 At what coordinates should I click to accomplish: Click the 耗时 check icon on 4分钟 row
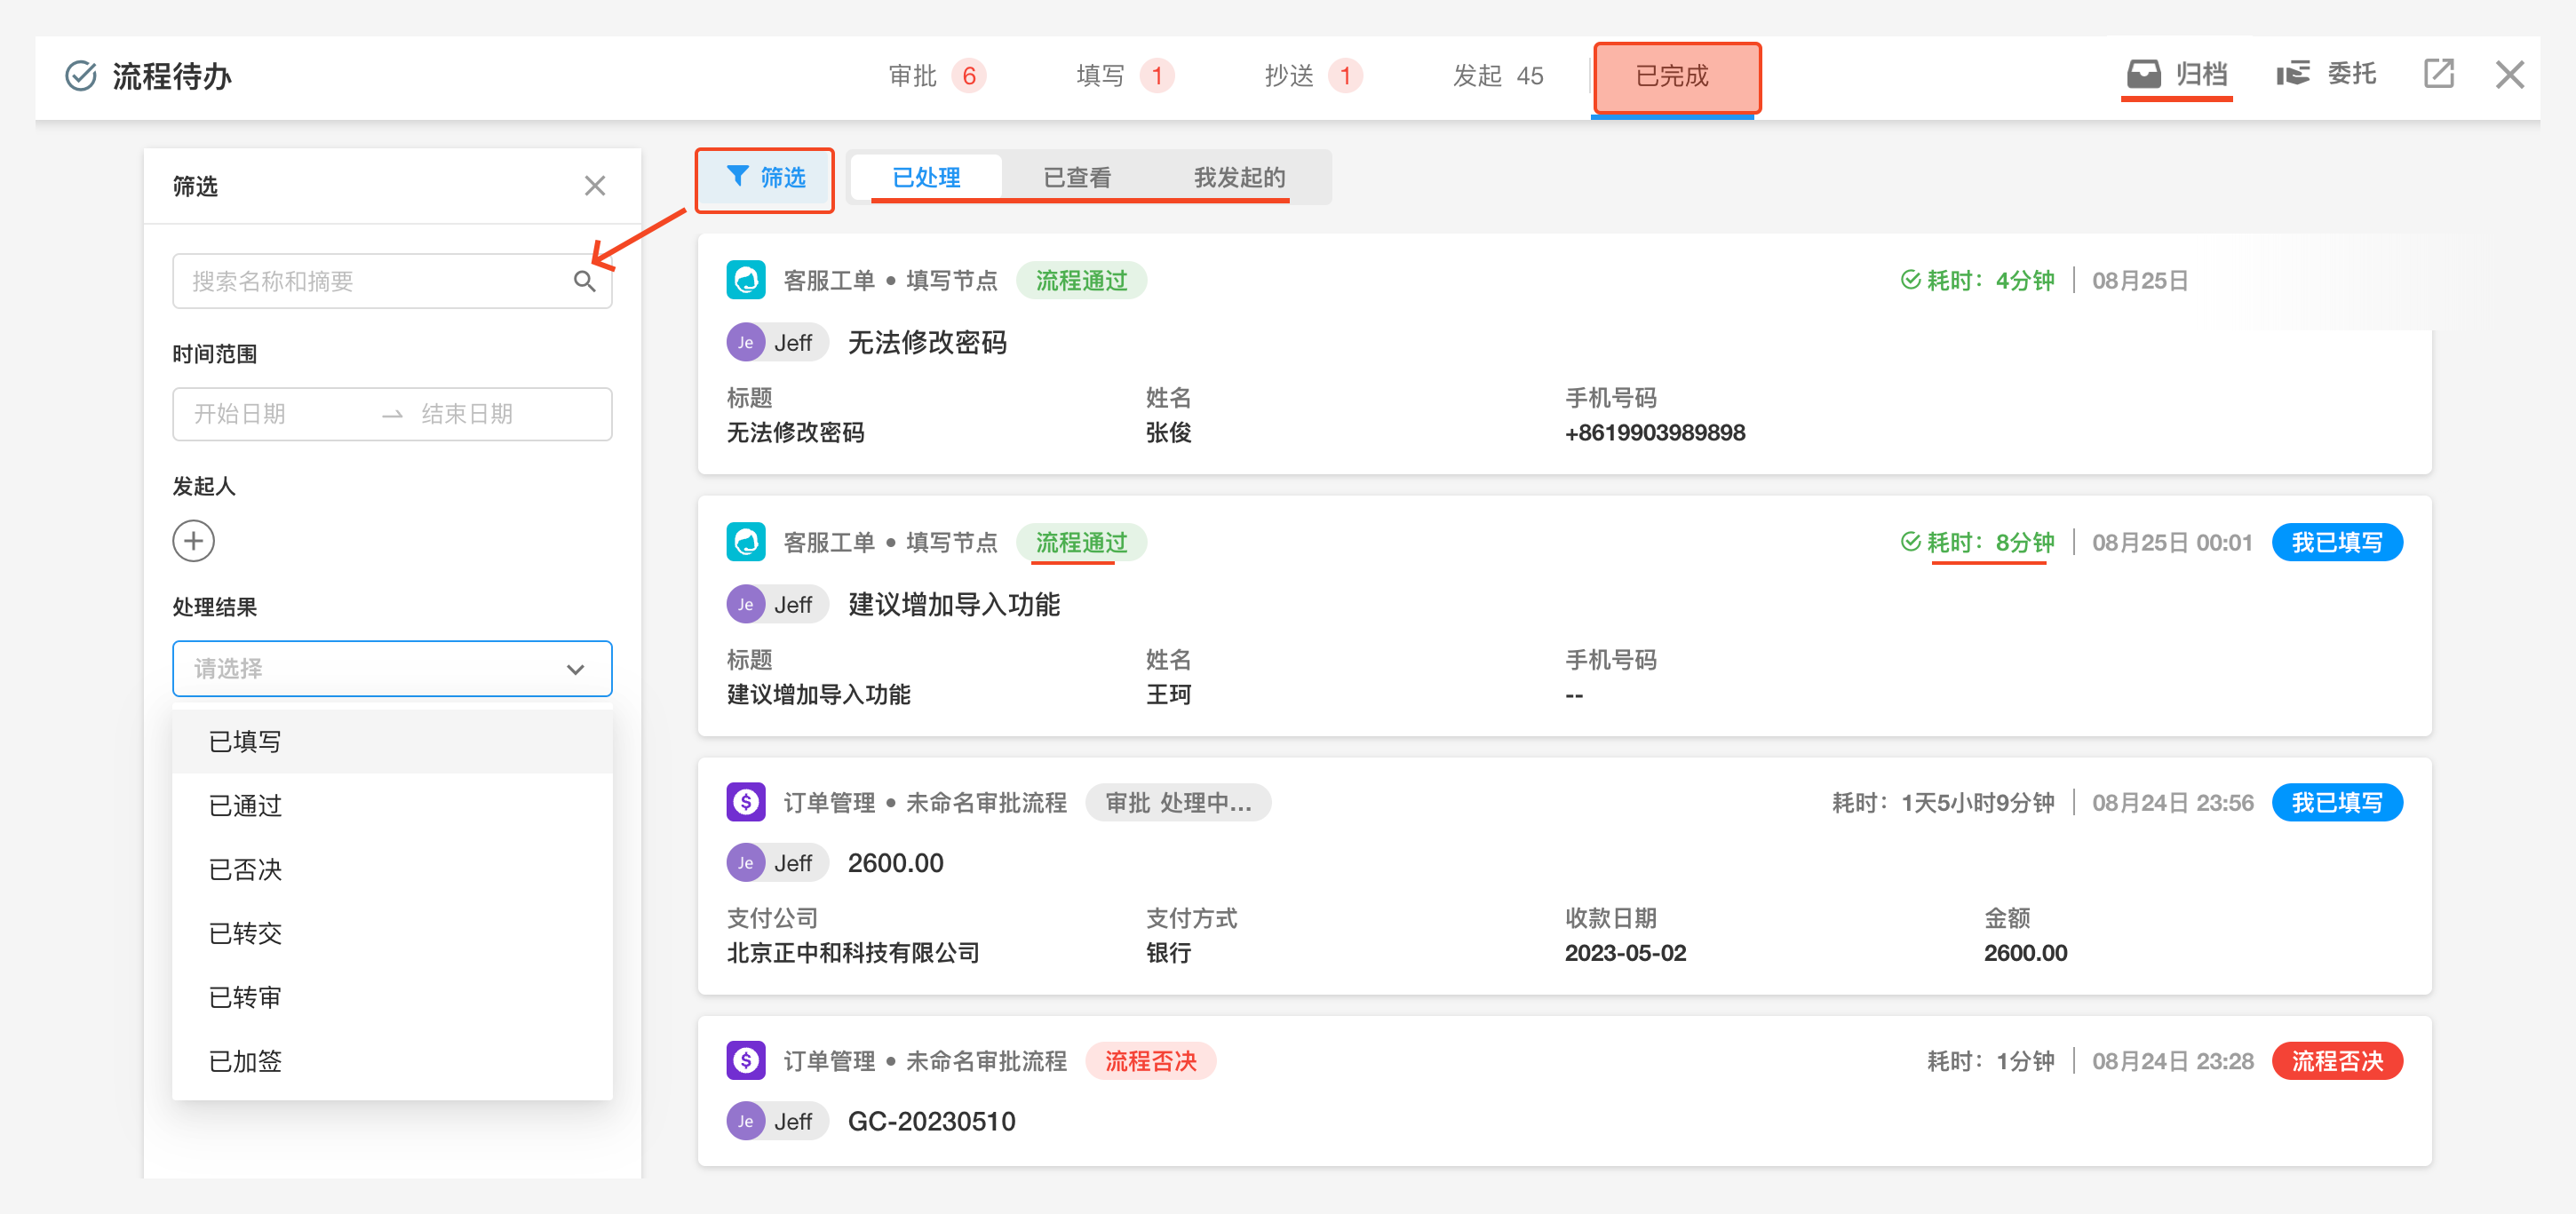(x=1910, y=281)
